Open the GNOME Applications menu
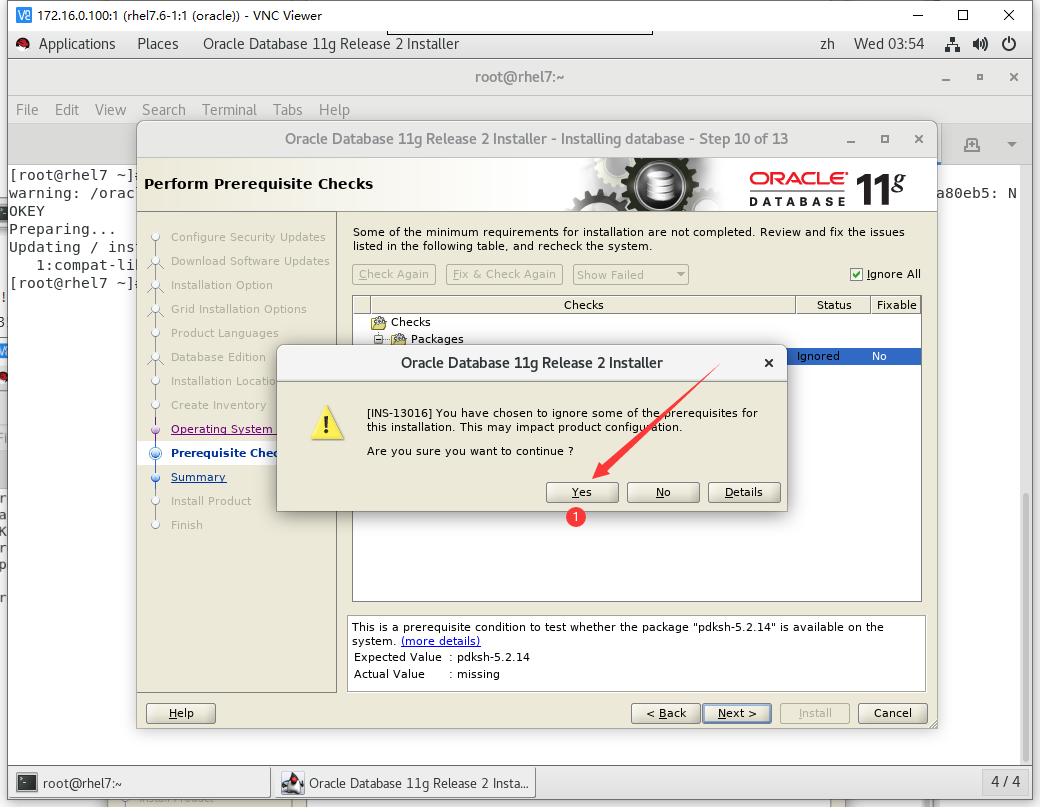The height and width of the screenshot is (807, 1040). 77,44
